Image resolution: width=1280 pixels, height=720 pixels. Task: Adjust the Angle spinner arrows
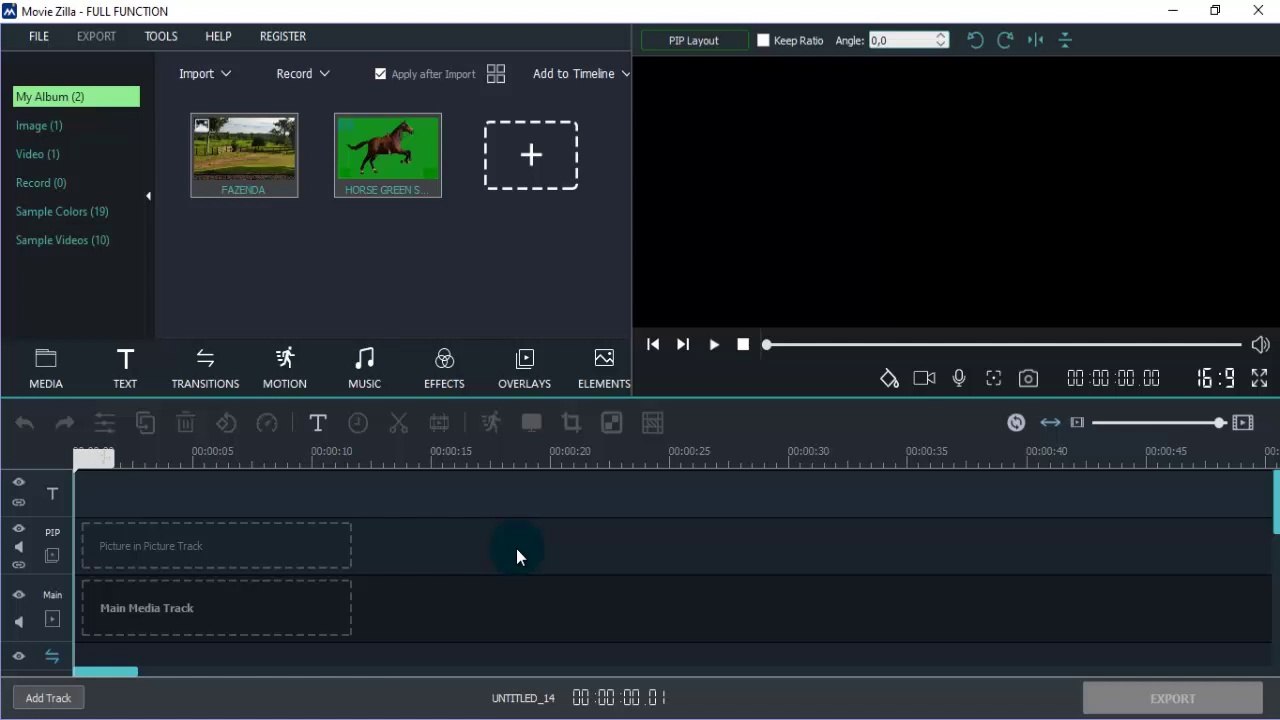tap(941, 40)
